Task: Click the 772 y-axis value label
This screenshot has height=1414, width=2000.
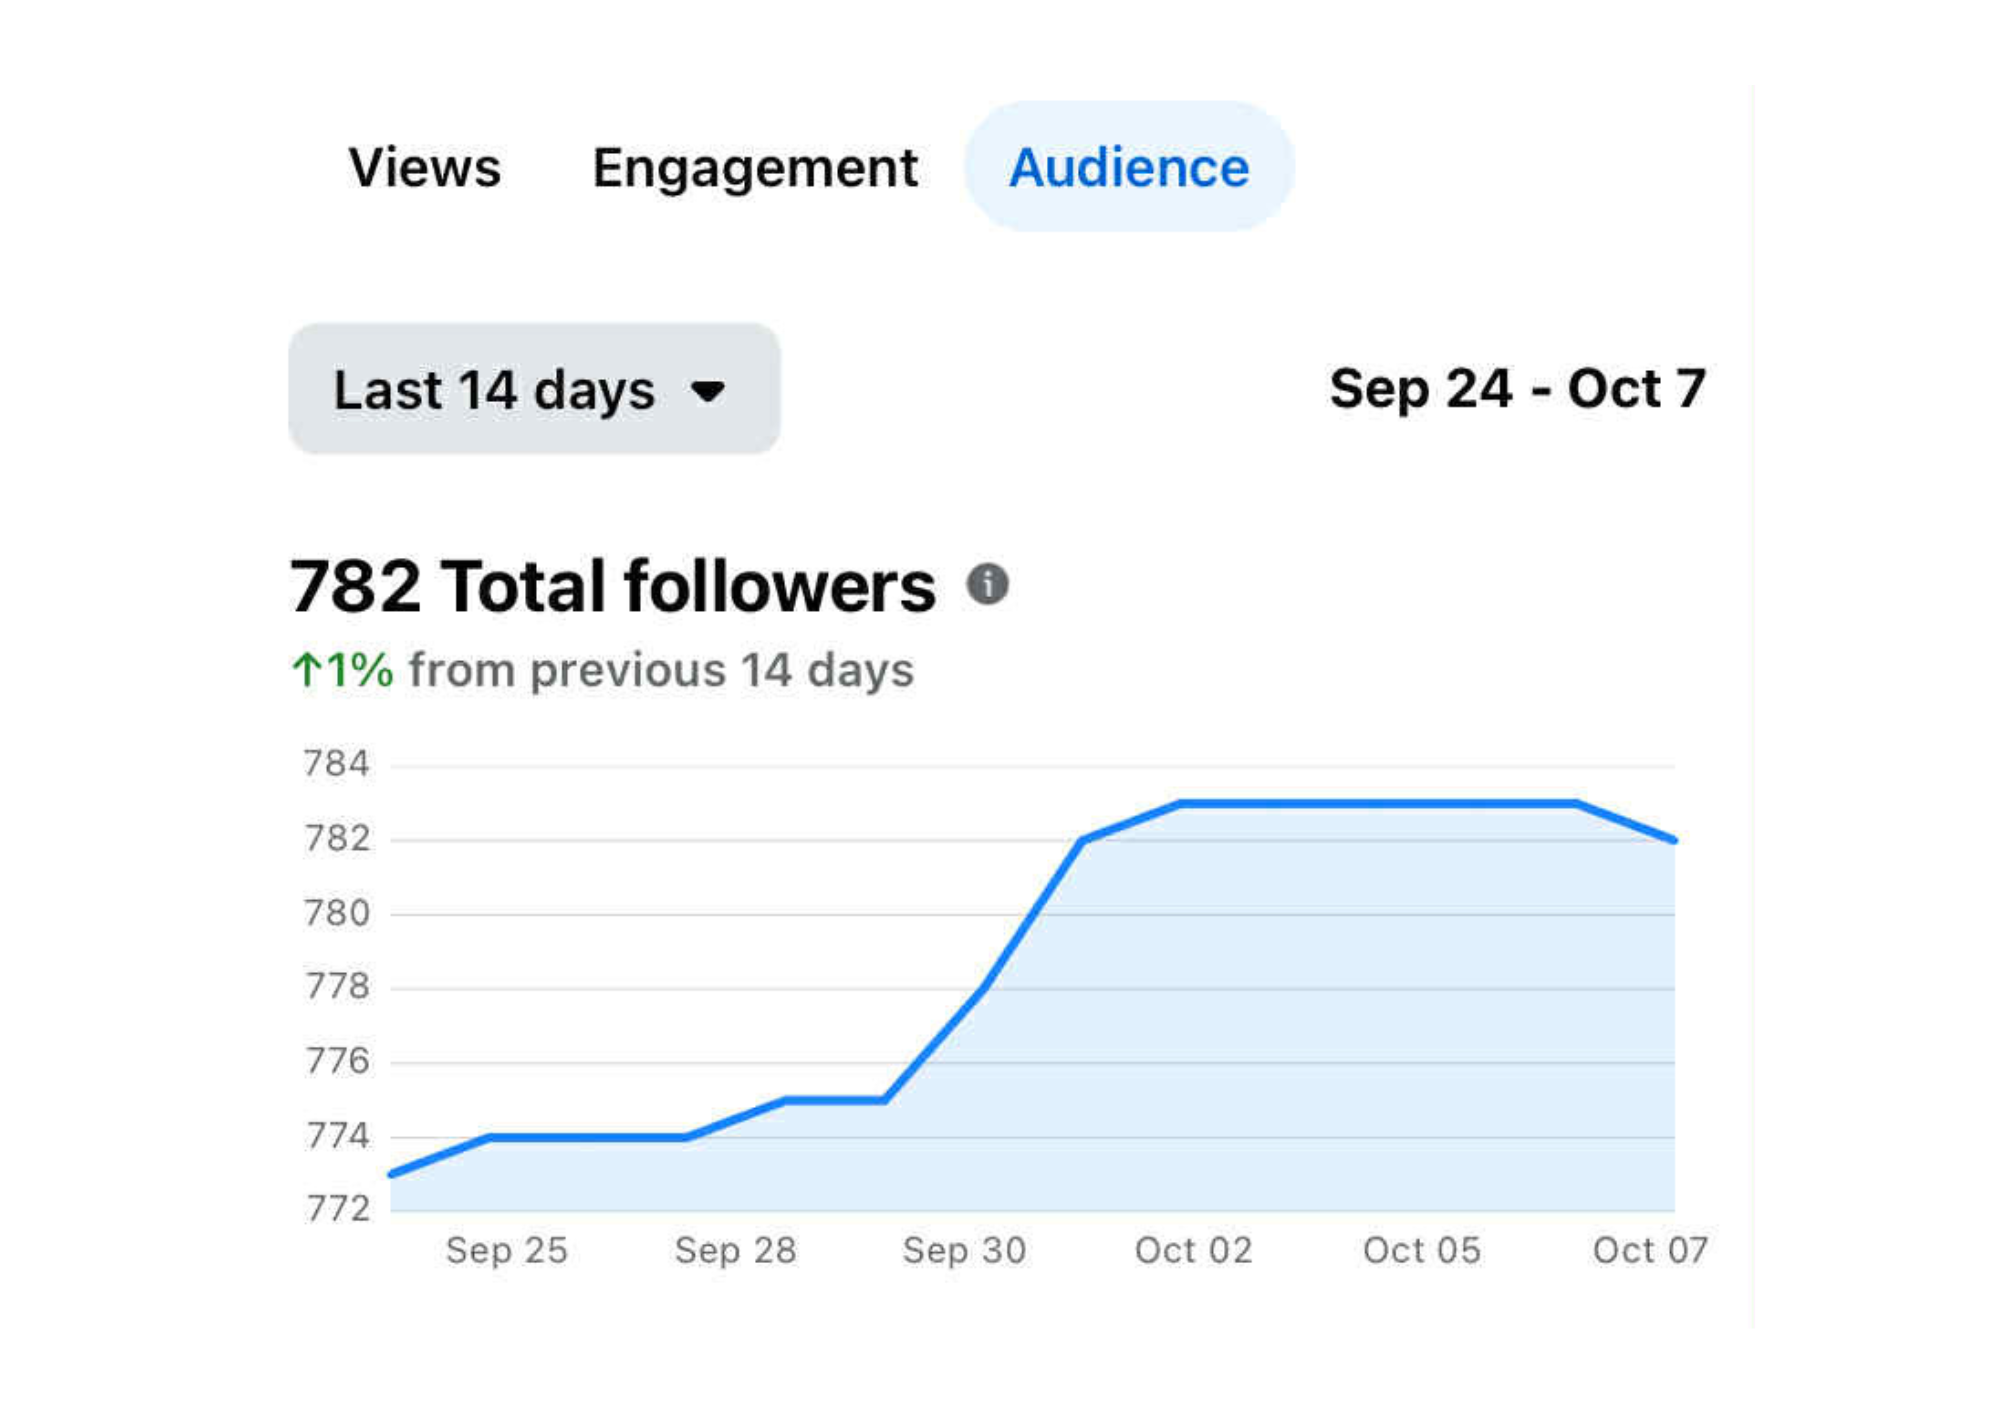Action: pos(337,1209)
